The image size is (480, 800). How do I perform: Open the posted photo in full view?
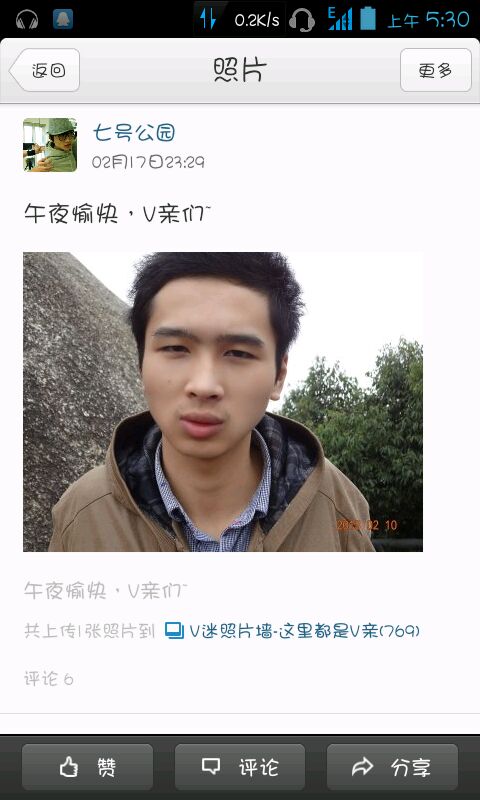pos(223,402)
